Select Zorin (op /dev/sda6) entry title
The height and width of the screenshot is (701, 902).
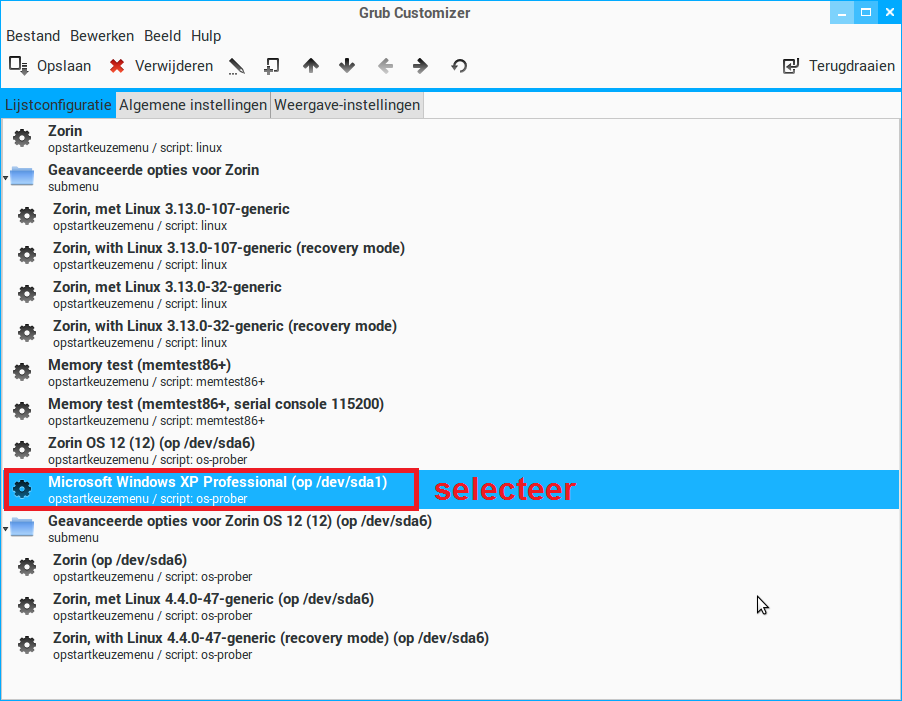point(120,560)
